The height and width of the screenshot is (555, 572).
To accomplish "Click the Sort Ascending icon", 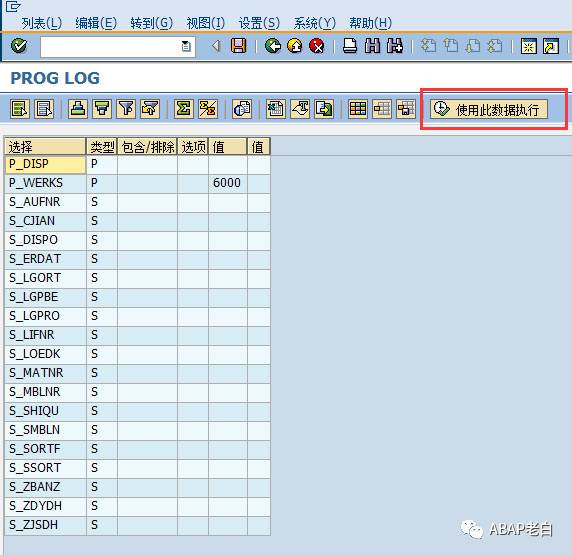I will coord(78,109).
